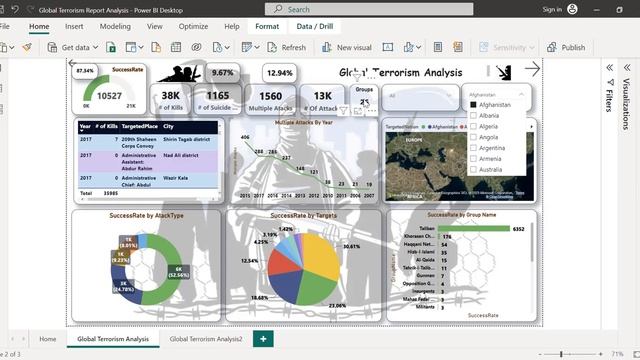Click the 1560 Multiple Attacks card
The image size is (640, 360).
[x=271, y=100]
